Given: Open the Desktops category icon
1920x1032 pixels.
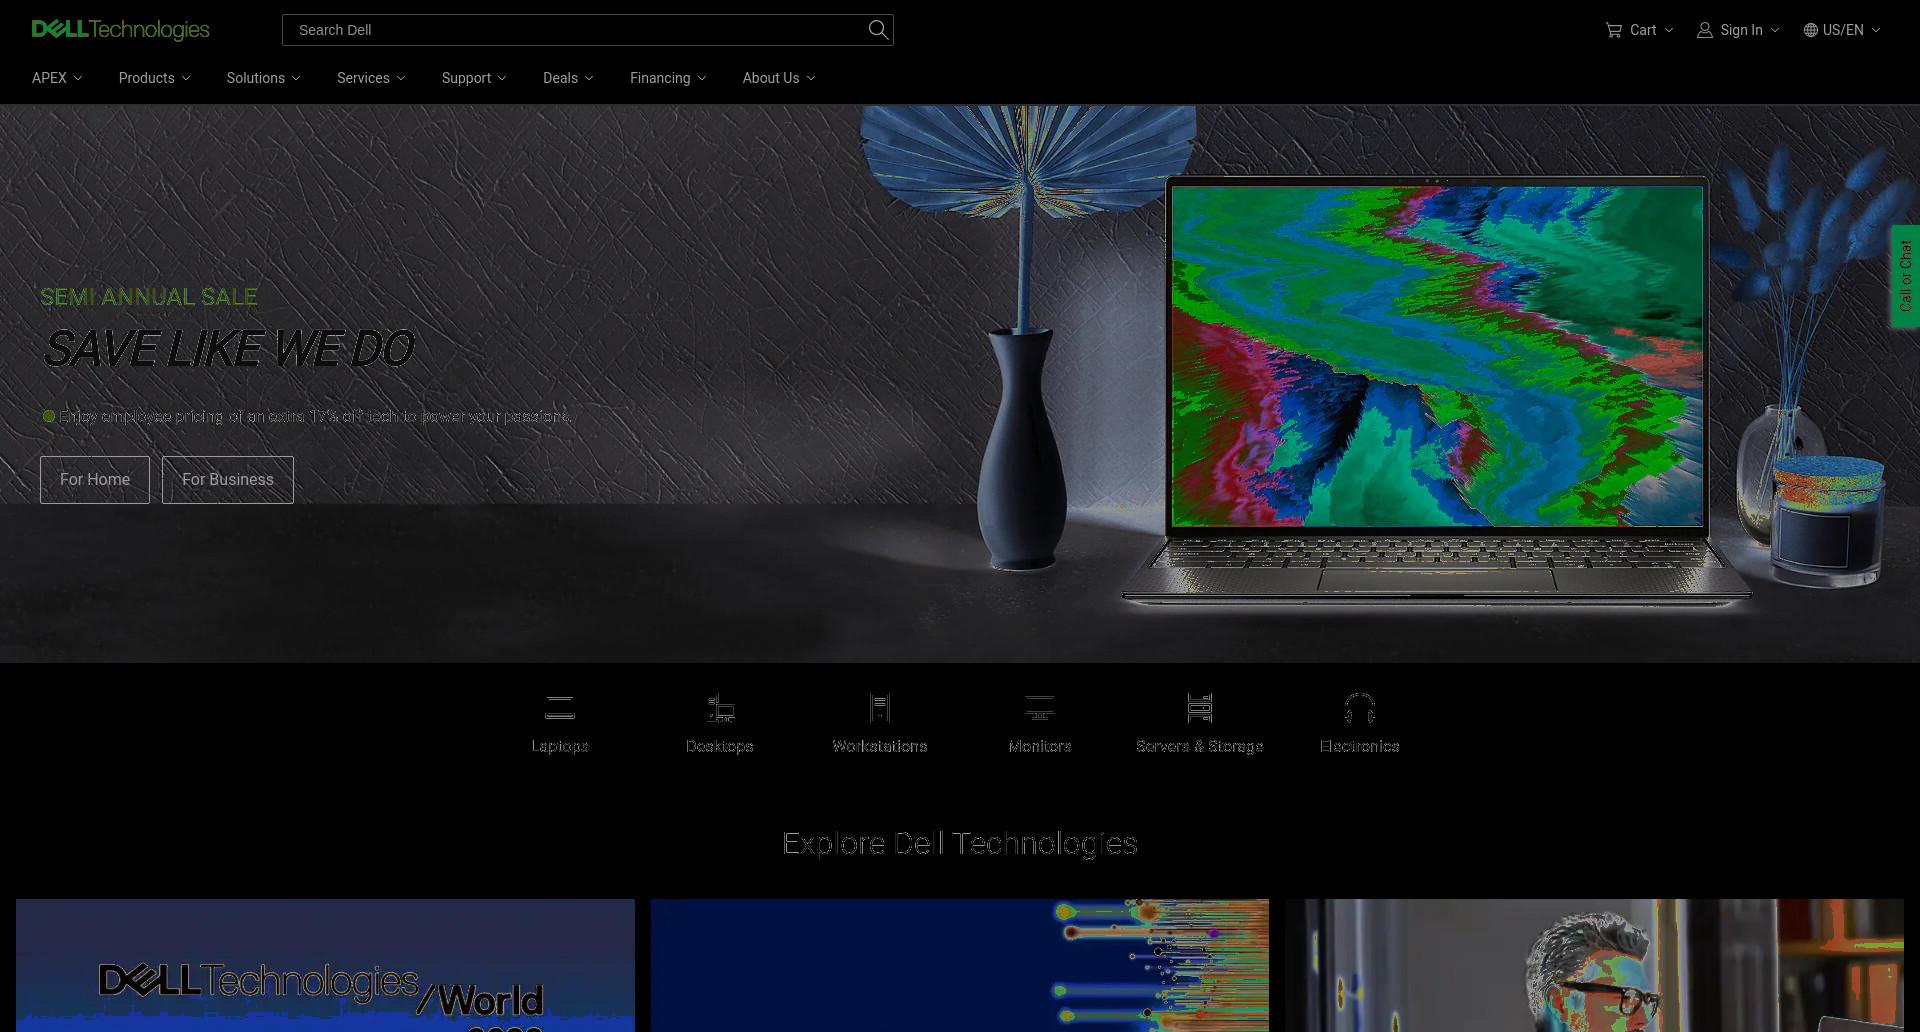Looking at the screenshot, I should click(x=720, y=708).
